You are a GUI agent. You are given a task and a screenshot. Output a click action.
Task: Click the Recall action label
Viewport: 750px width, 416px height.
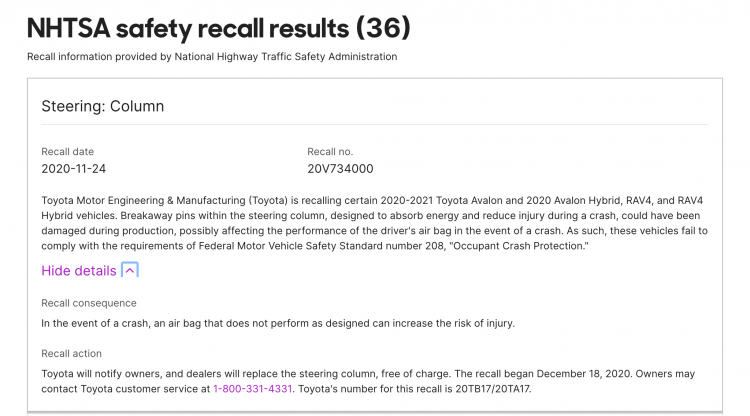click(x=71, y=353)
